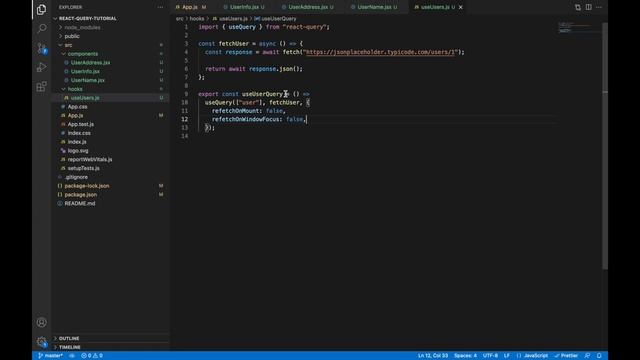The width and height of the screenshot is (640, 360).
Task: Open index.js file
Action: (77, 142)
